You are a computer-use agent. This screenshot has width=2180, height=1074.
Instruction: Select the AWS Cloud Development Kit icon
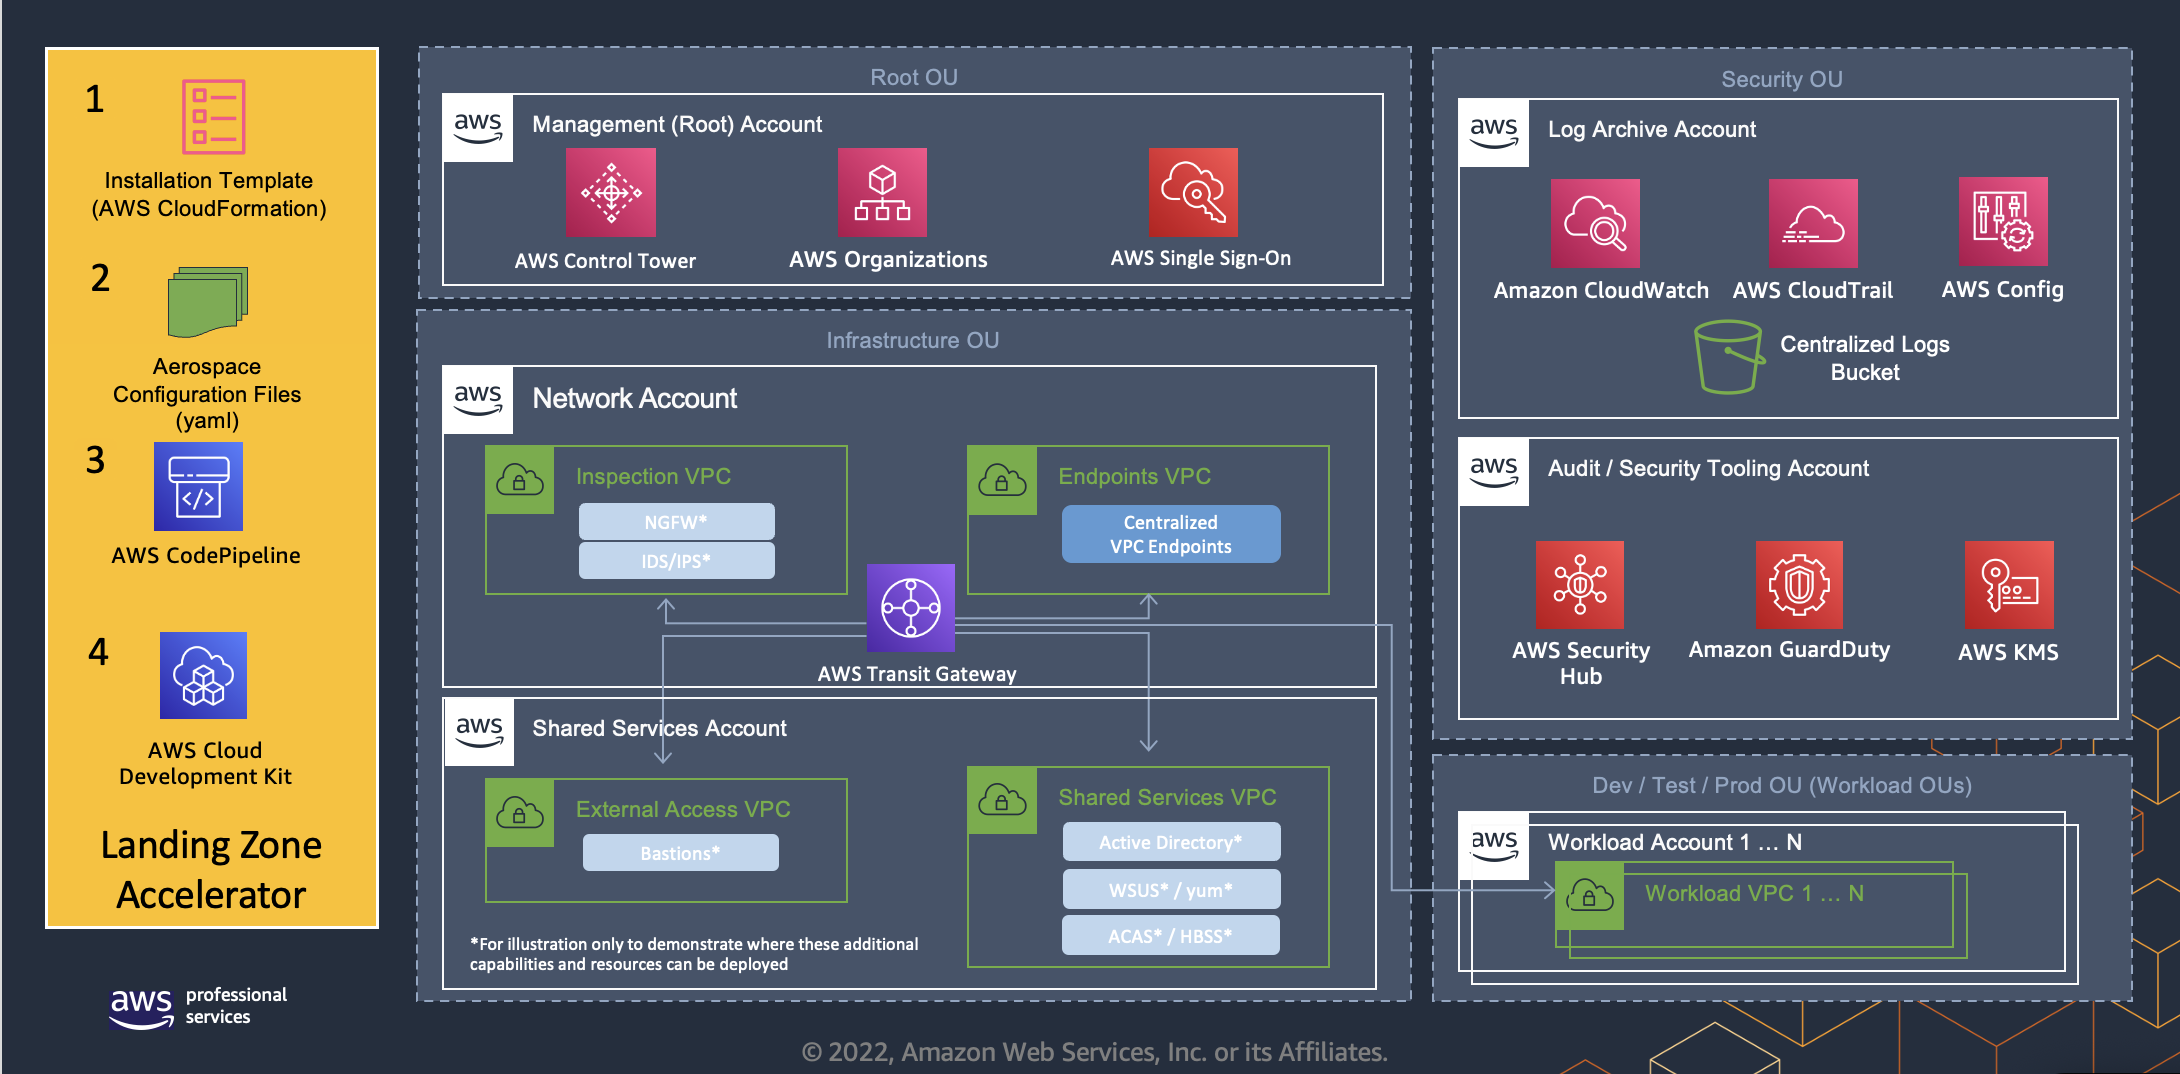pos(203,675)
